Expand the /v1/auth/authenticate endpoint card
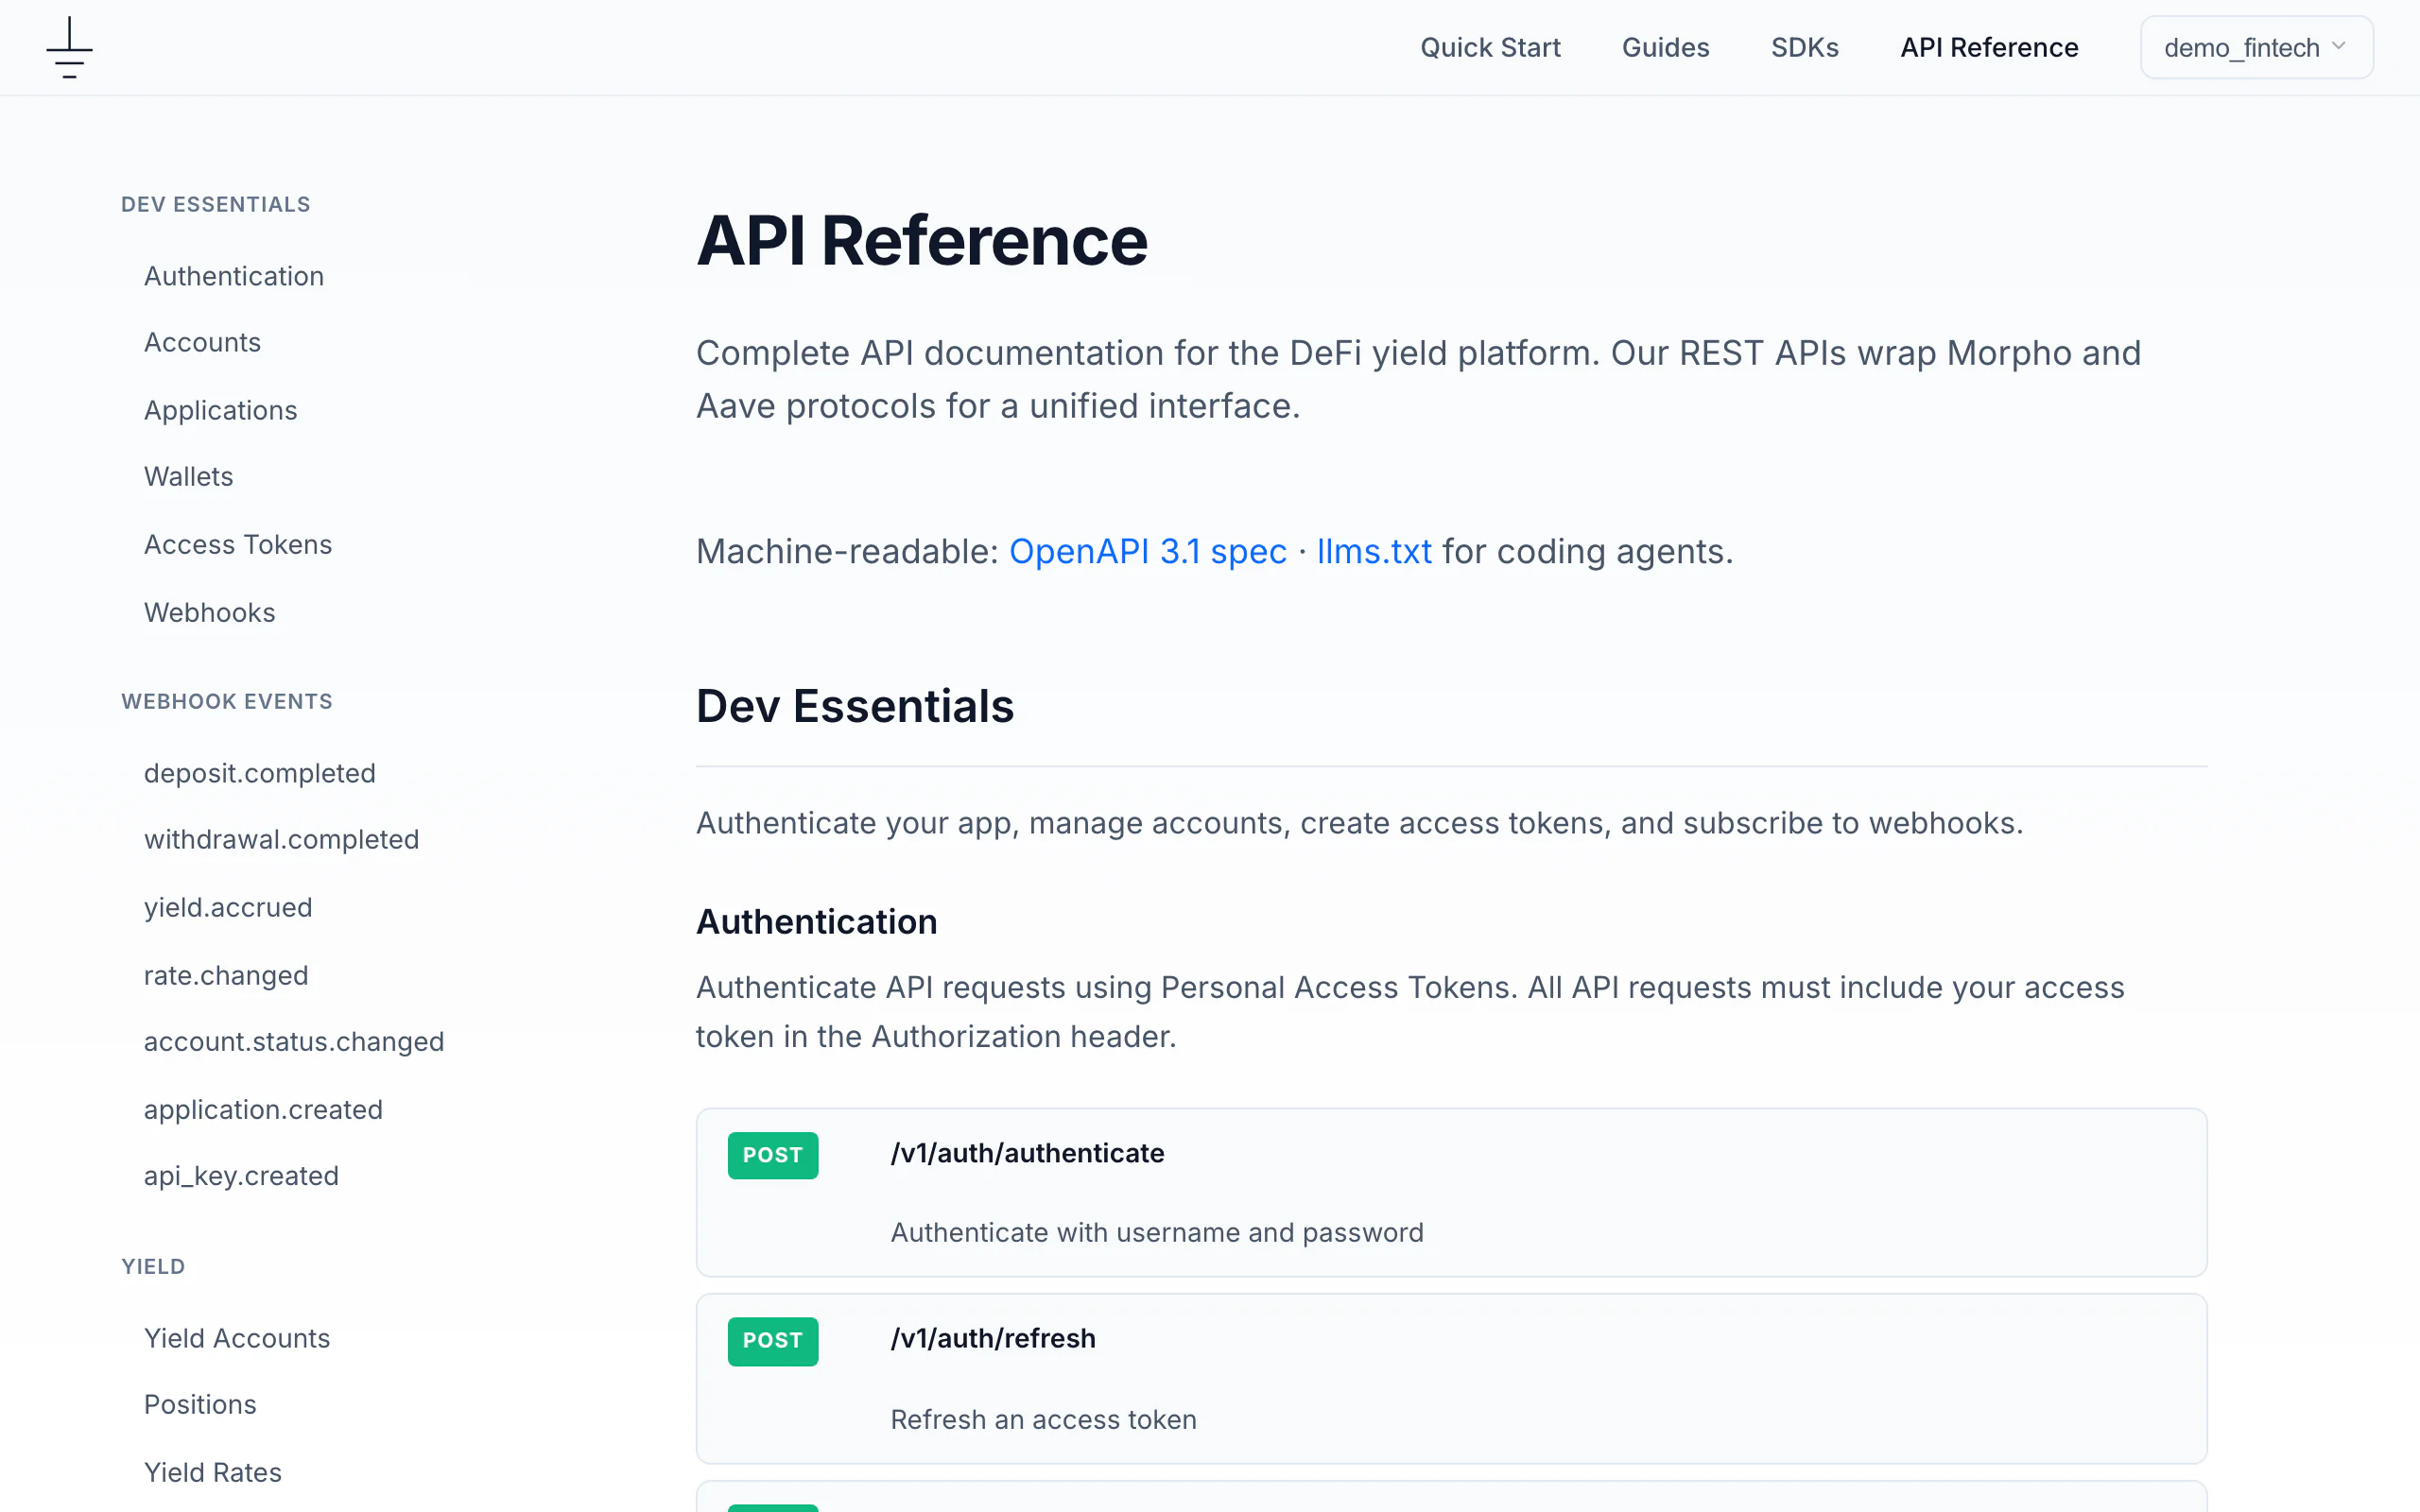The width and height of the screenshot is (2420, 1512). [1451, 1192]
